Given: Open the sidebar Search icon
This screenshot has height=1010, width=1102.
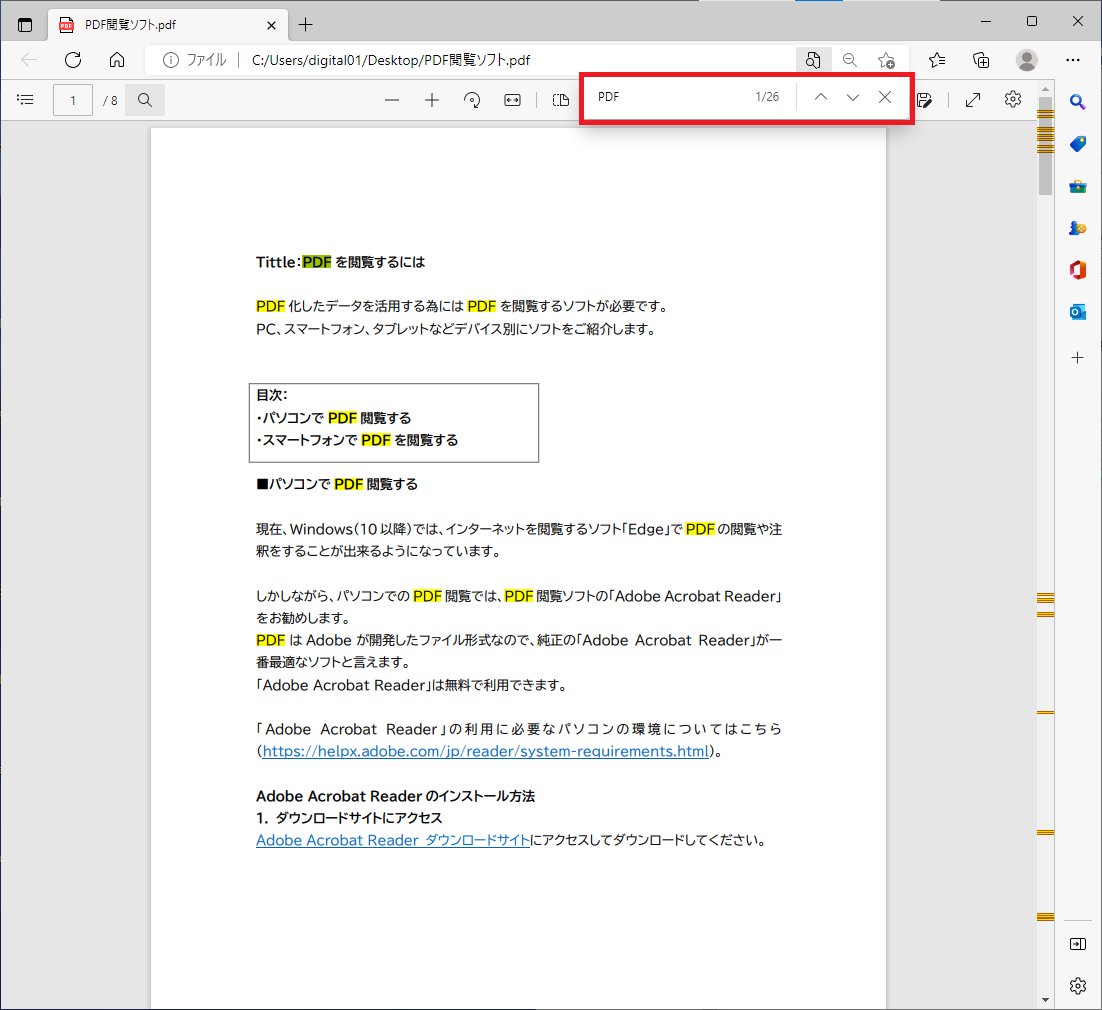Looking at the screenshot, I should click(x=1077, y=103).
